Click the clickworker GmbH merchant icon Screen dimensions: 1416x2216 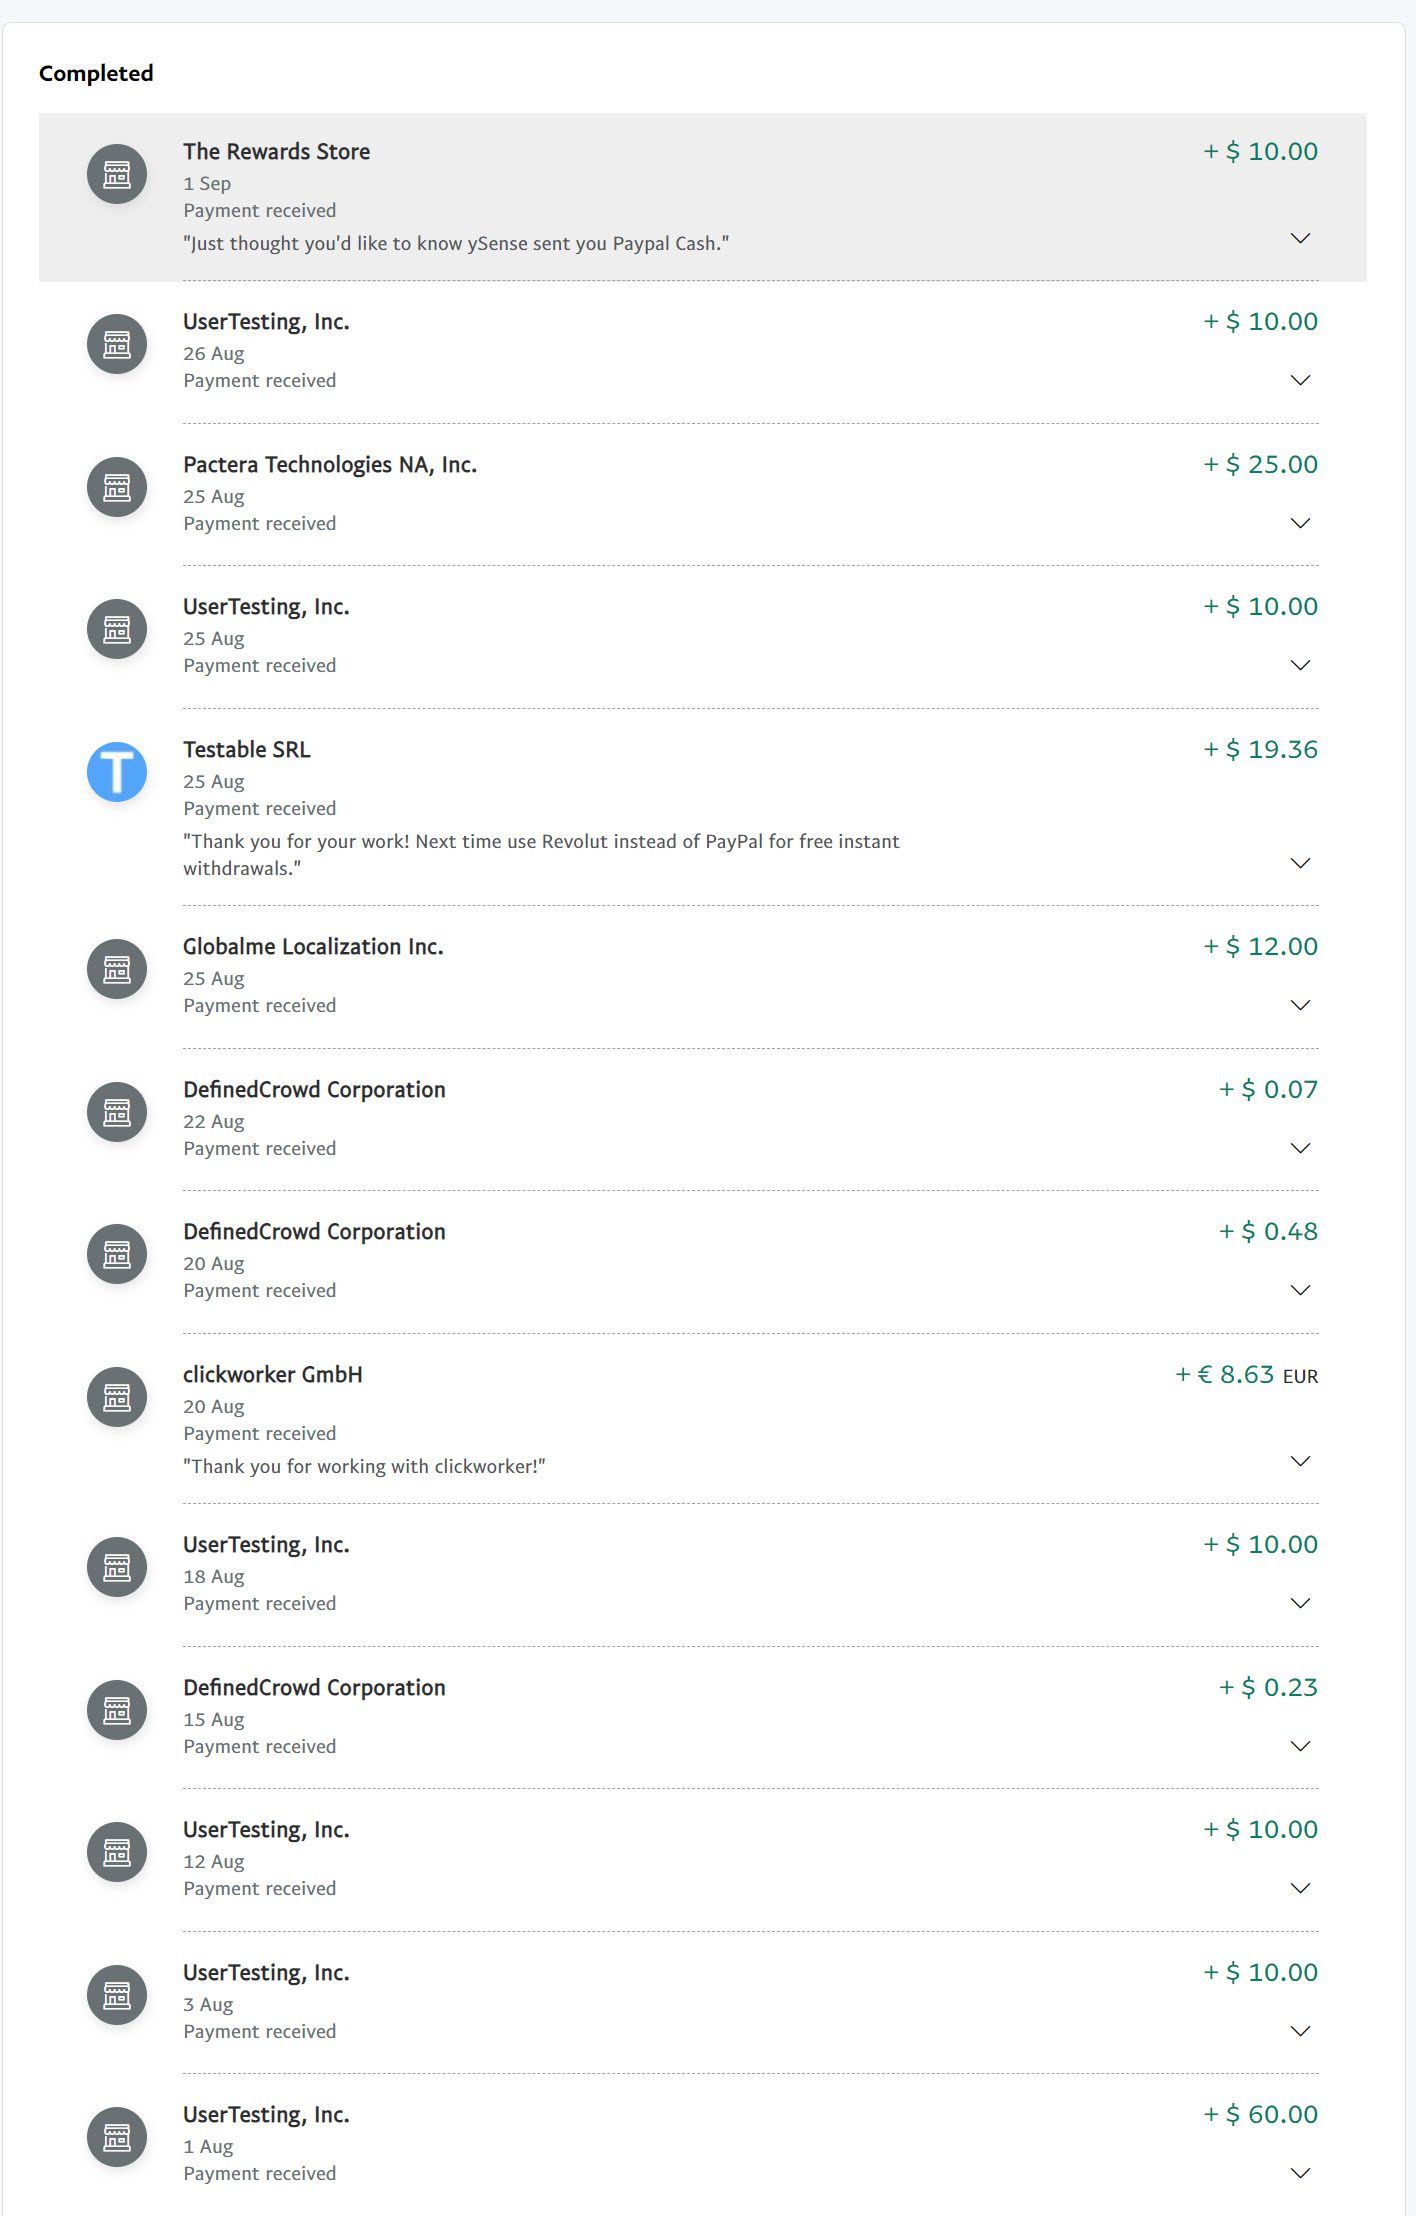click(117, 1397)
